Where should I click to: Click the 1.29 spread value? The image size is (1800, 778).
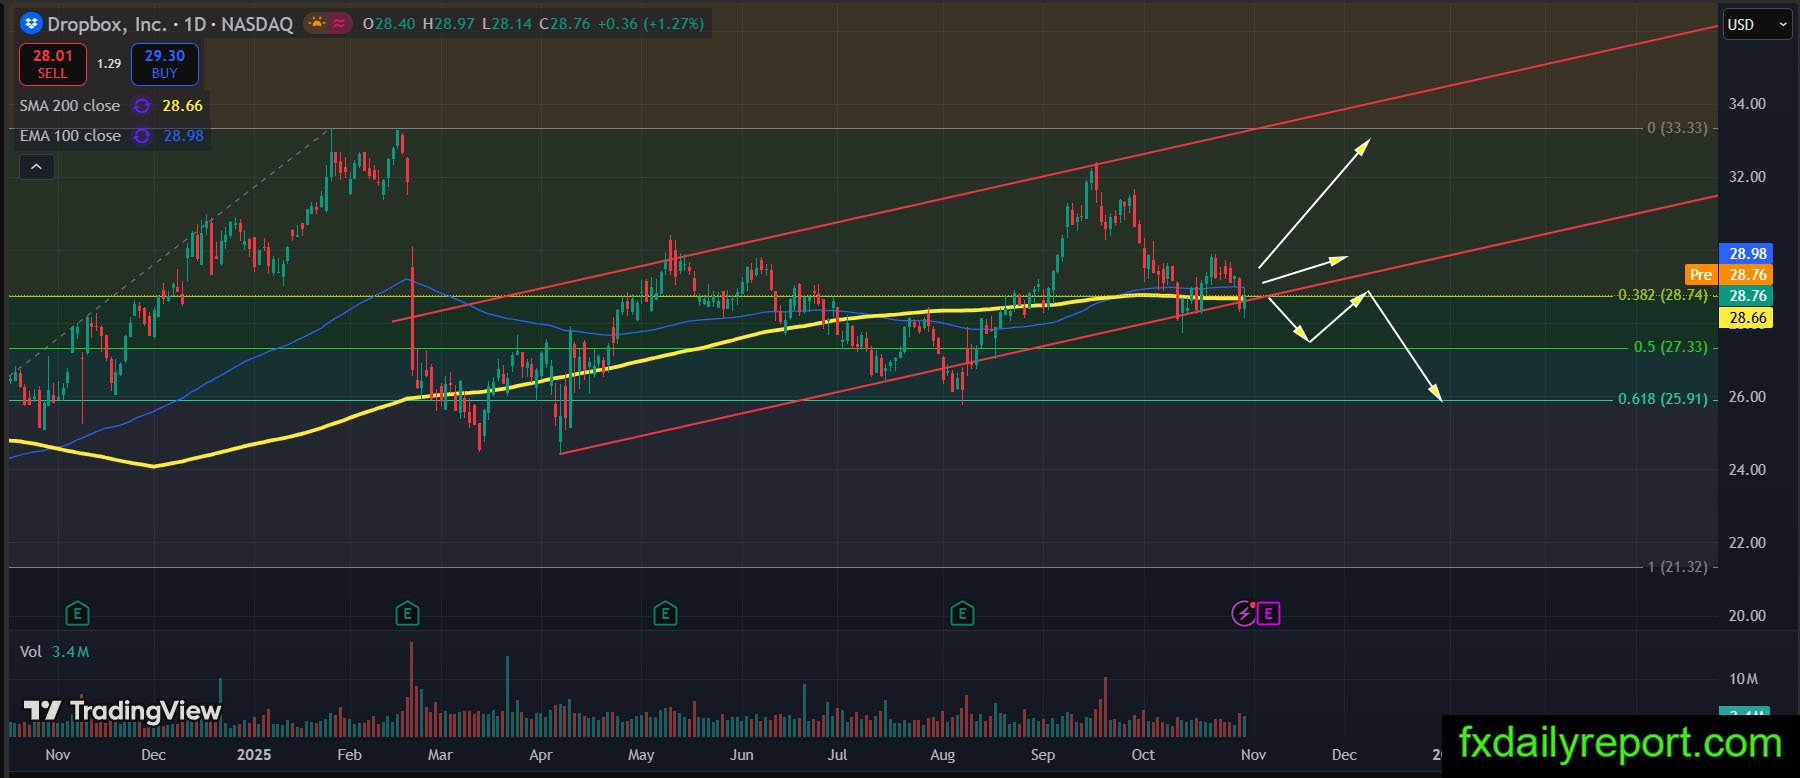[x=109, y=64]
